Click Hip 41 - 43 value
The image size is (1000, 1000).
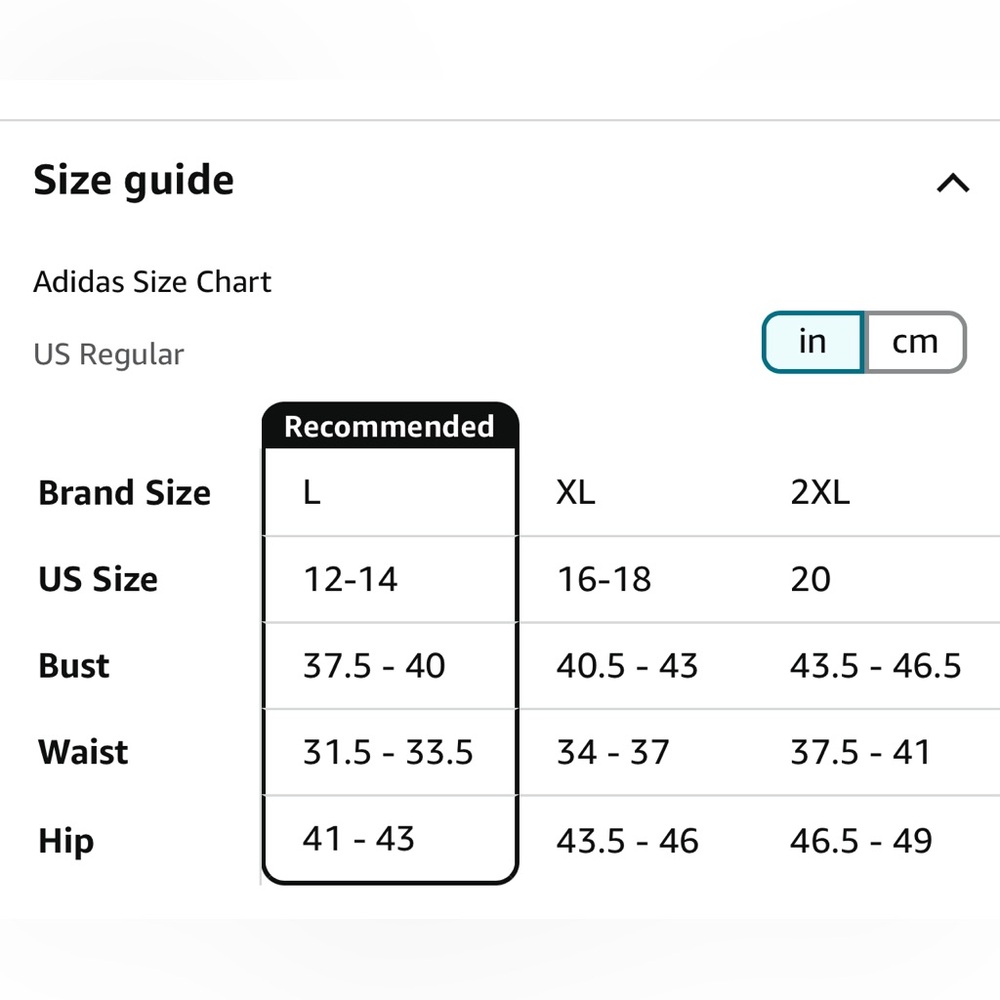[x=358, y=839]
